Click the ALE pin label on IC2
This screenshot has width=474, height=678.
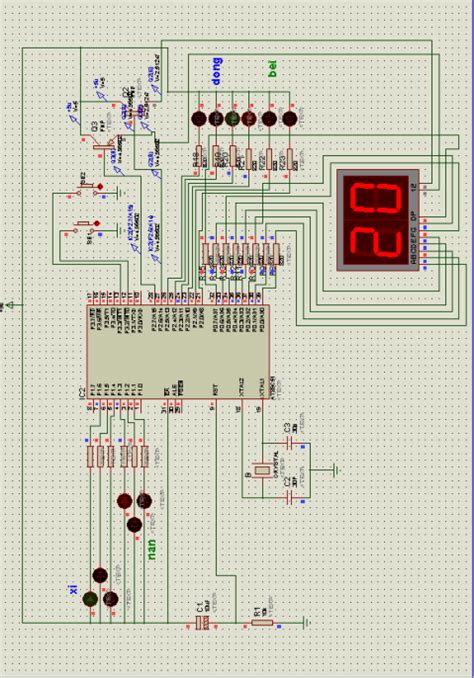click(x=175, y=388)
